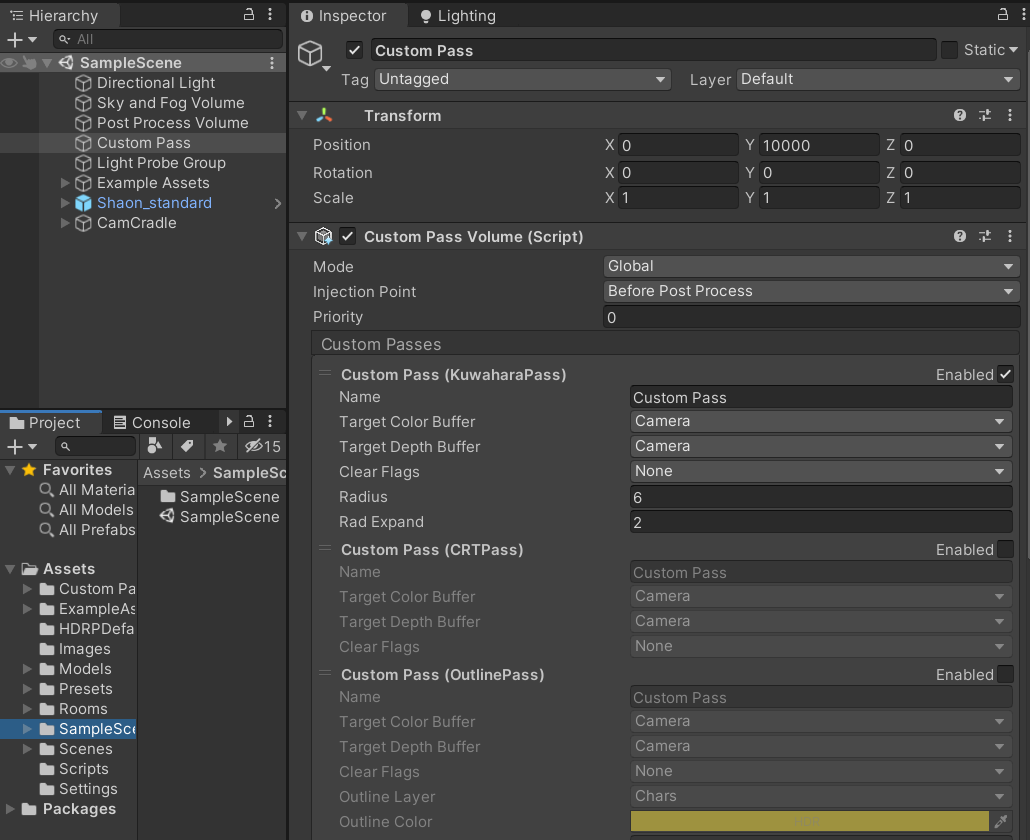
Task: Open the Transform component help icon
Action: tap(960, 116)
